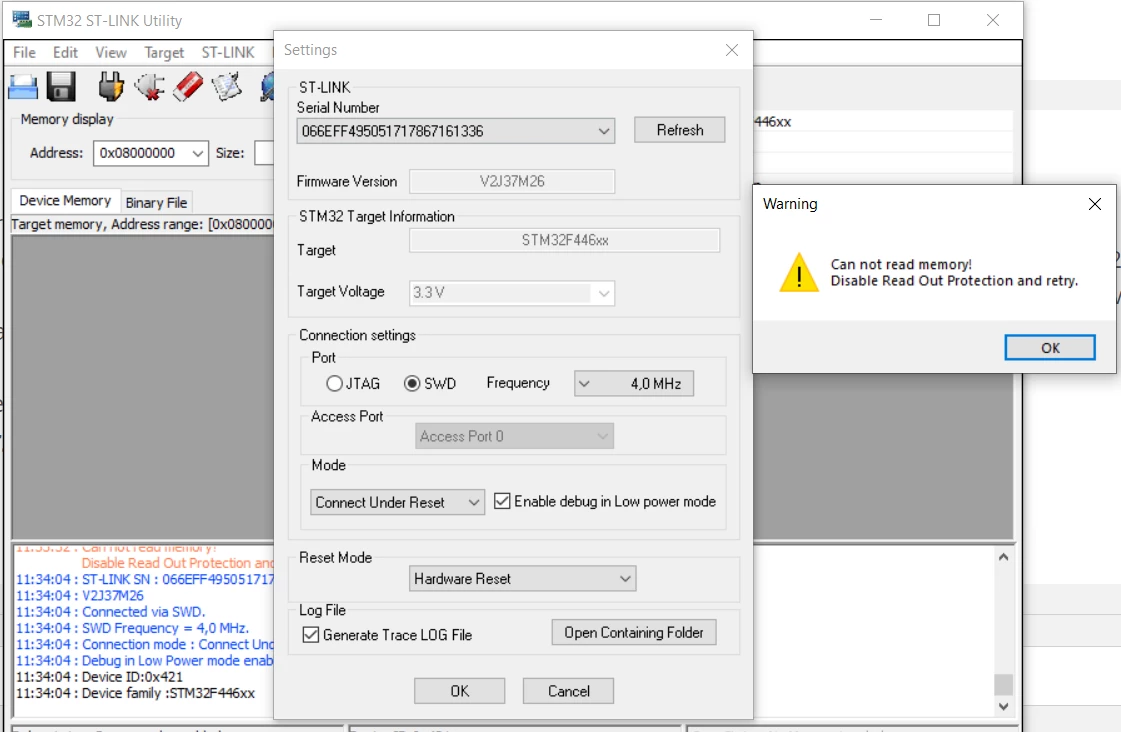Switch to the Binary File tab
This screenshot has height=732, width=1121.
coord(156,202)
